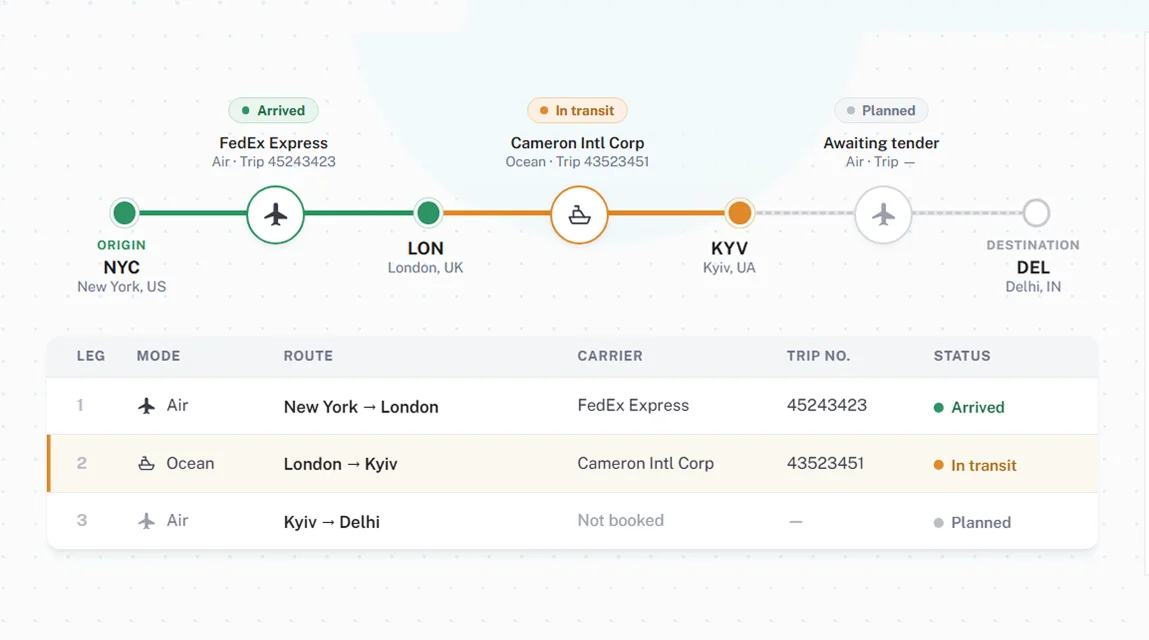Click the airplane mode icon in leg 1 row

coord(147,405)
